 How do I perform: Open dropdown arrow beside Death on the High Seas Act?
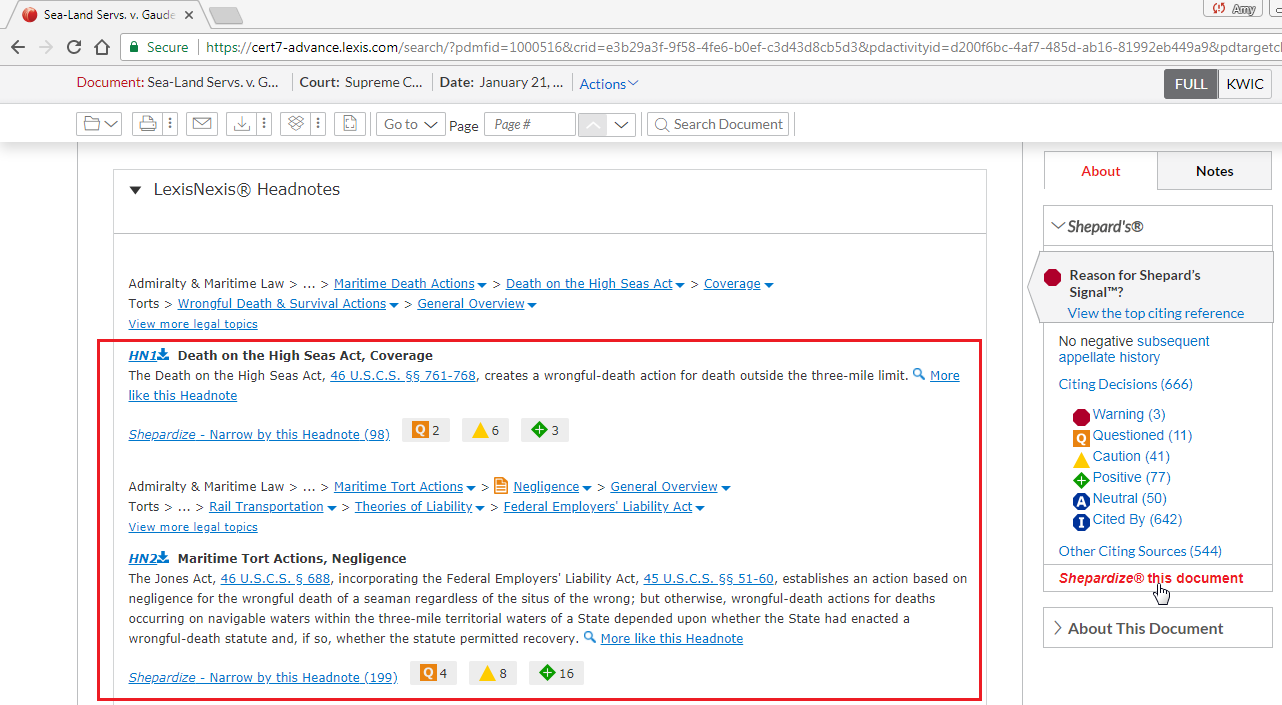click(680, 285)
